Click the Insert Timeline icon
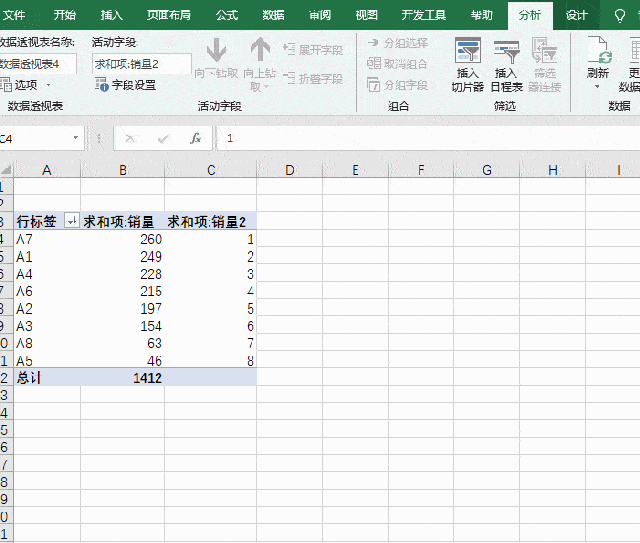 (x=506, y=51)
